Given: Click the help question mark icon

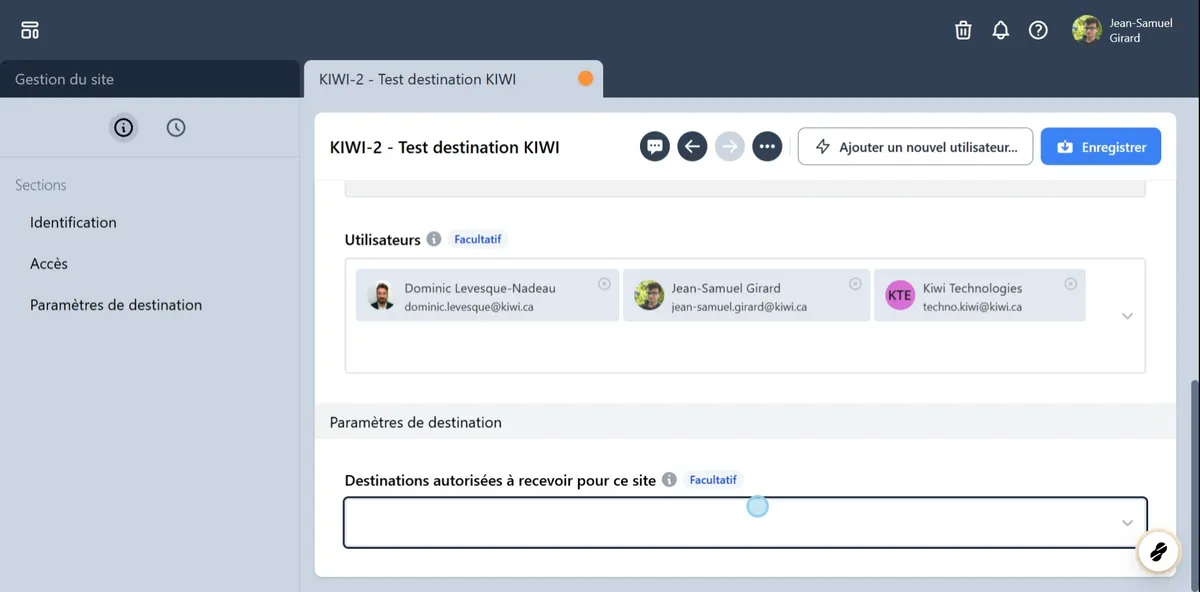Looking at the screenshot, I should (x=1038, y=29).
